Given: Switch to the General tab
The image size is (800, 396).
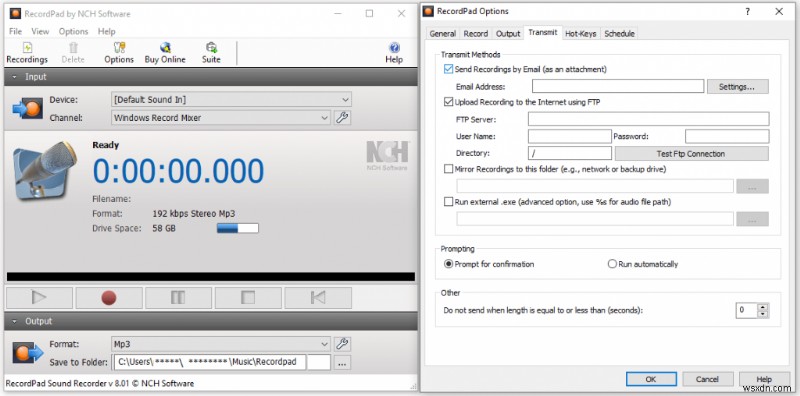Looking at the screenshot, I should point(442,34).
